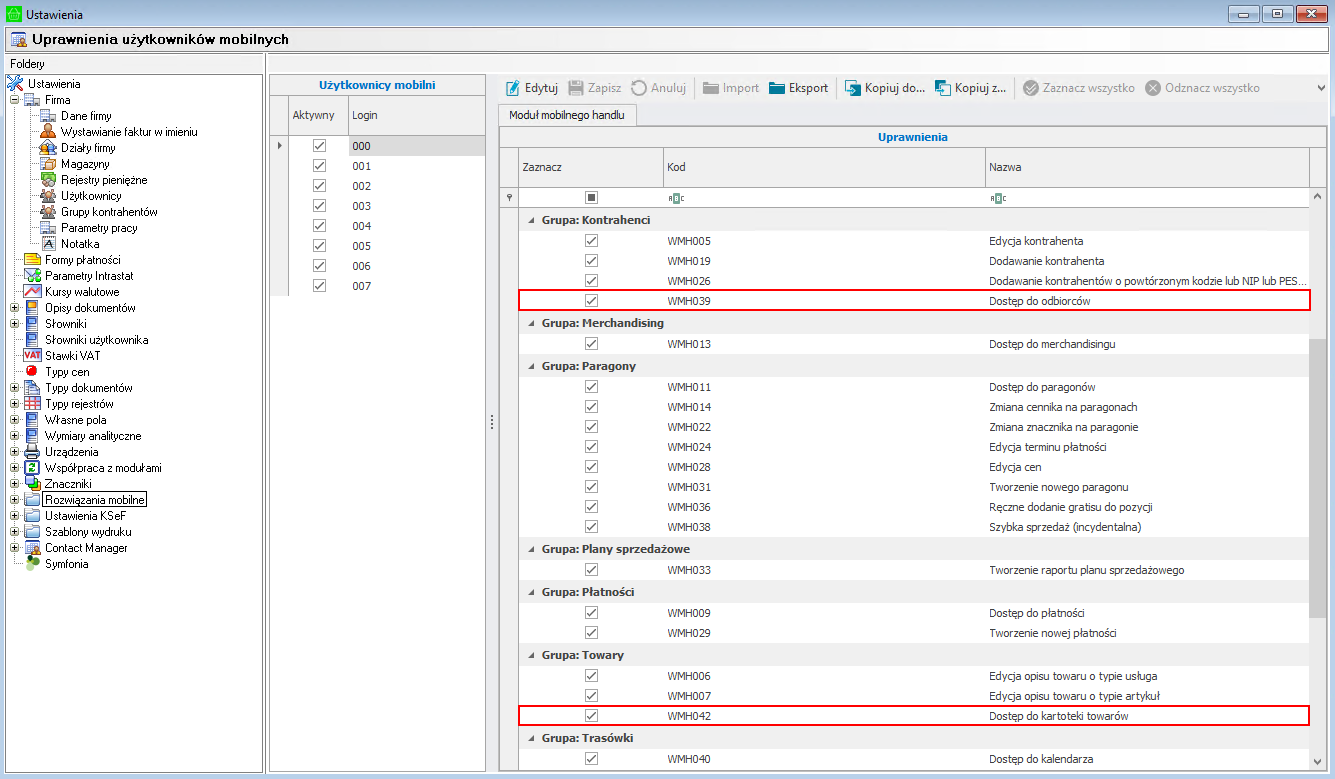This screenshot has width=1335, height=779.
Task: Select Ustawienia KSeF tree item
Action: pos(85,516)
